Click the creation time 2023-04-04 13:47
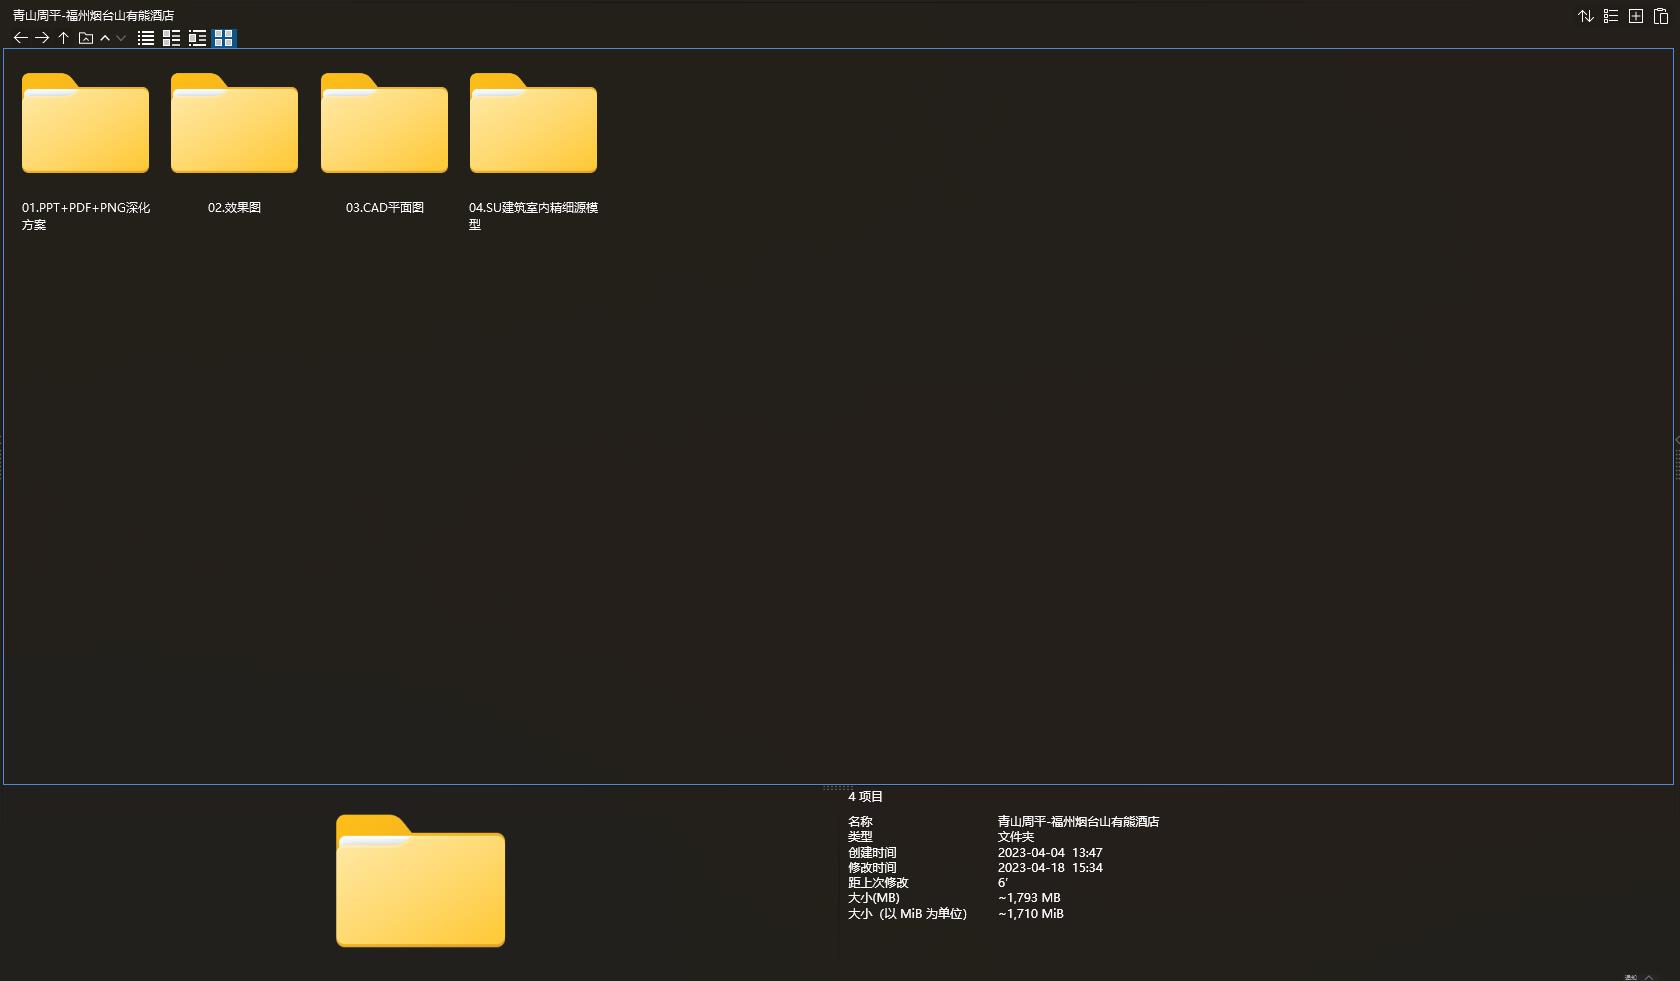 [1050, 853]
